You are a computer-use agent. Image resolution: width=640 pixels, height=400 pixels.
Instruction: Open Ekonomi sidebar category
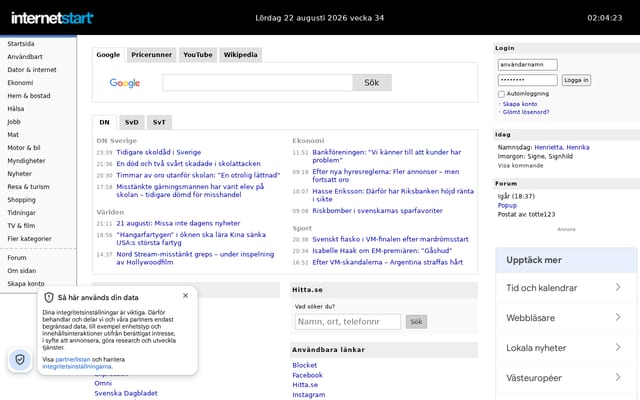coord(20,83)
